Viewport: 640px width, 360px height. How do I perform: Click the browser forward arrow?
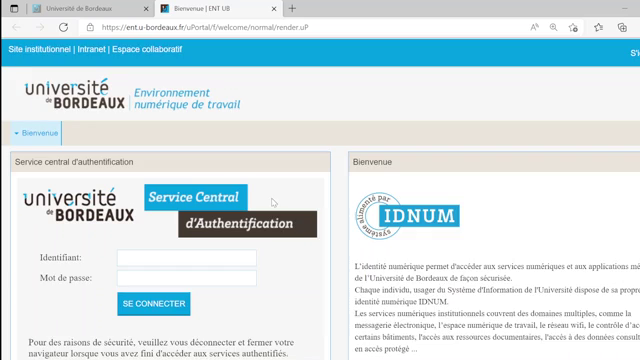click(x=40, y=27)
